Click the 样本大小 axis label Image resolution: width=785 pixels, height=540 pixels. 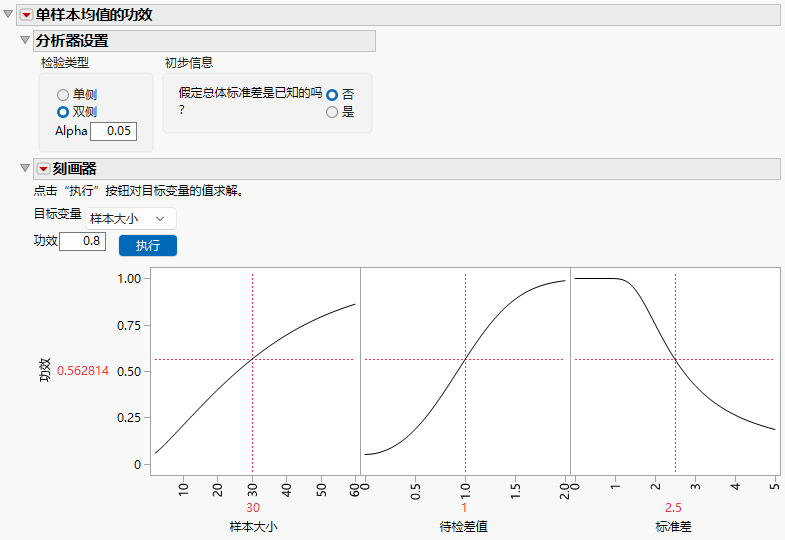click(x=253, y=526)
